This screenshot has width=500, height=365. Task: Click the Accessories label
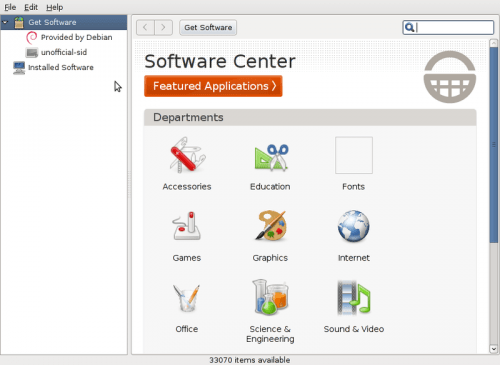[x=187, y=187]
